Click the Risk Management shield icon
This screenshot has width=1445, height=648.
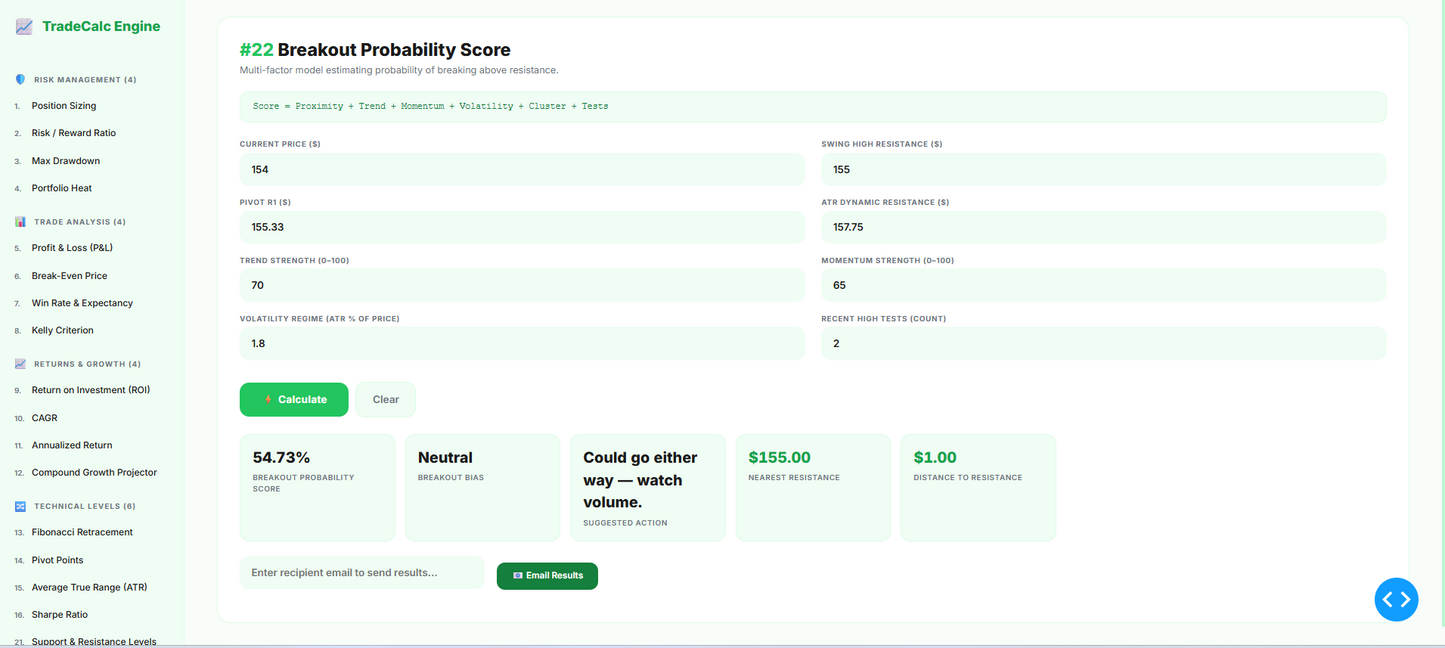pos(20,79)
